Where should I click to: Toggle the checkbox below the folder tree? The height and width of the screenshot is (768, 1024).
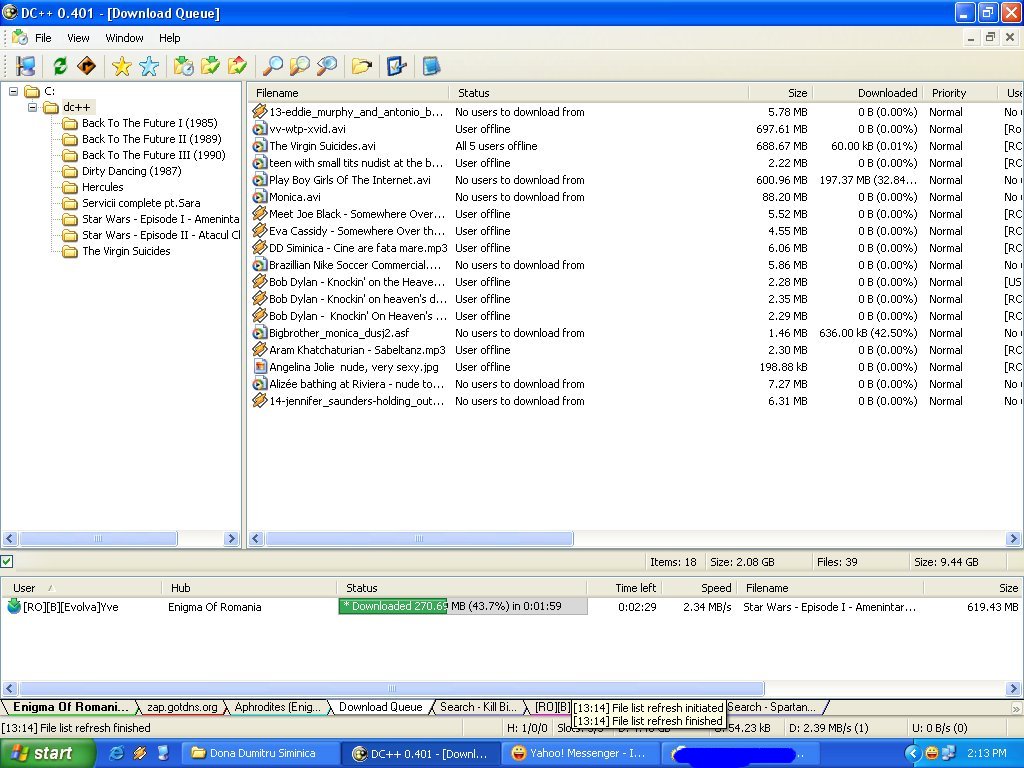(x=7, y=562)
